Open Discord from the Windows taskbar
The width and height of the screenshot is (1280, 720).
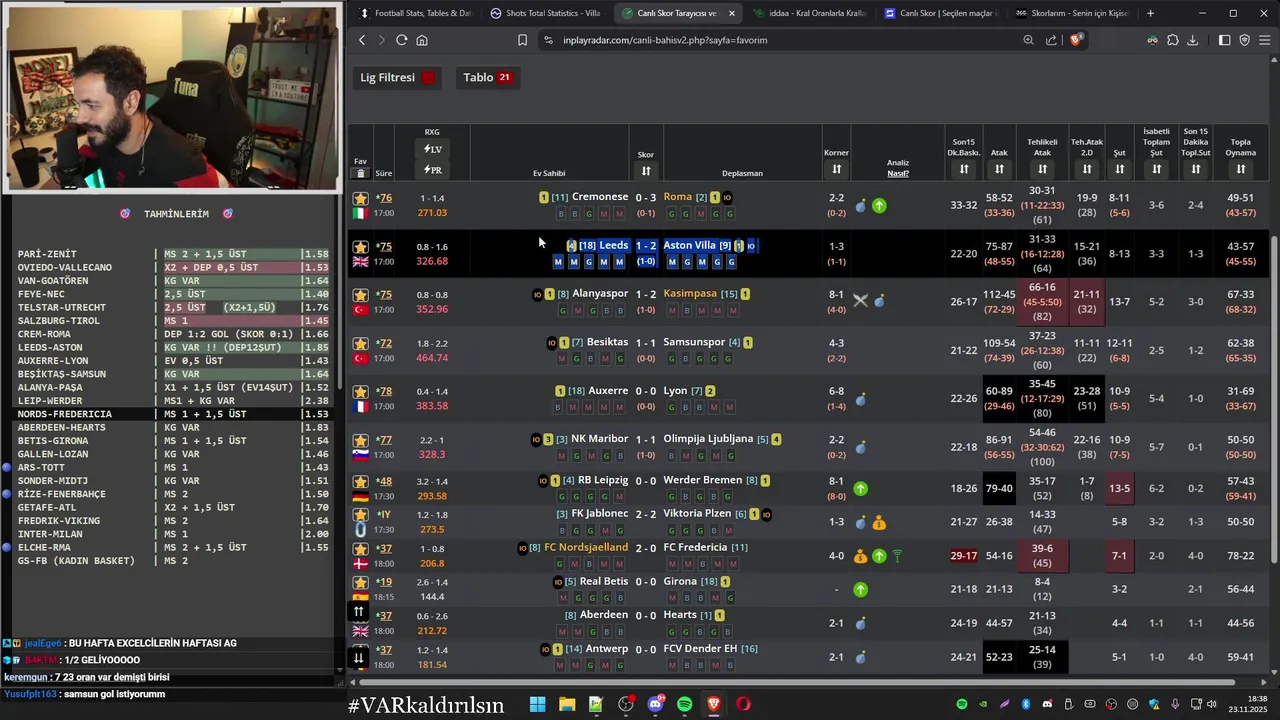(655, 704)
